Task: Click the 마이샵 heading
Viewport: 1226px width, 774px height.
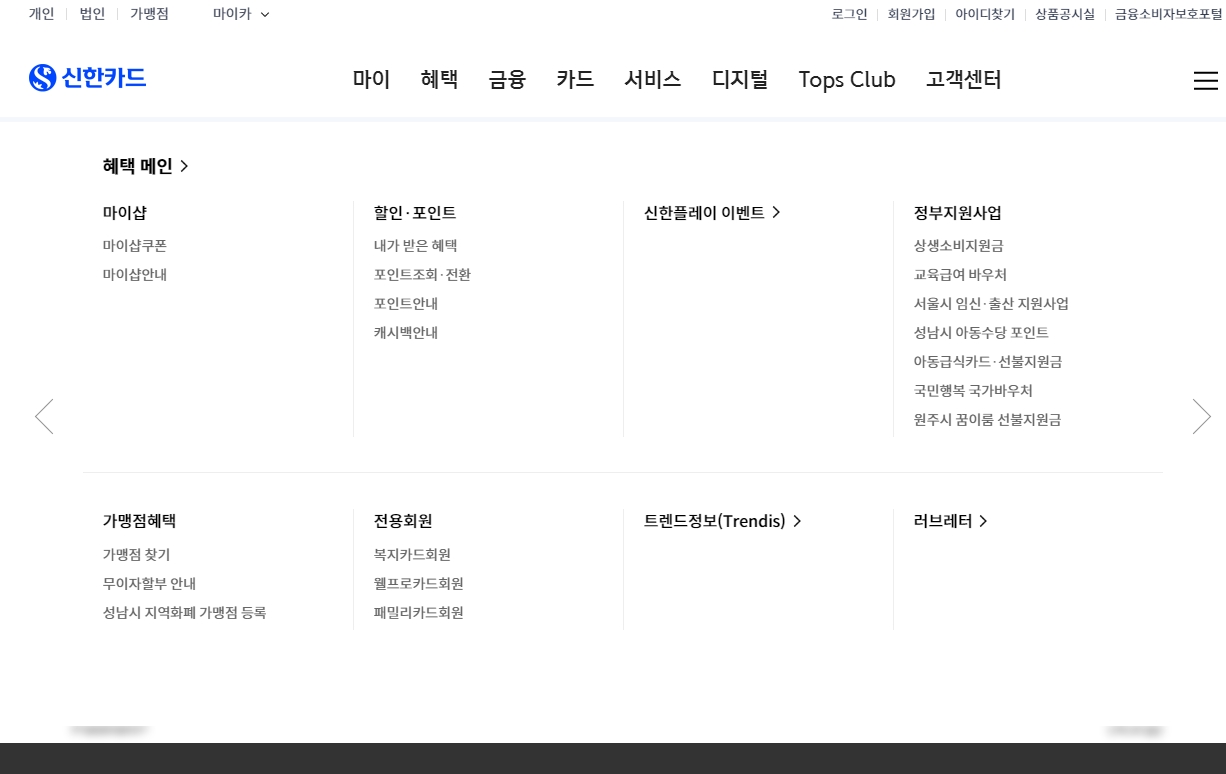Action: point(125,213)
